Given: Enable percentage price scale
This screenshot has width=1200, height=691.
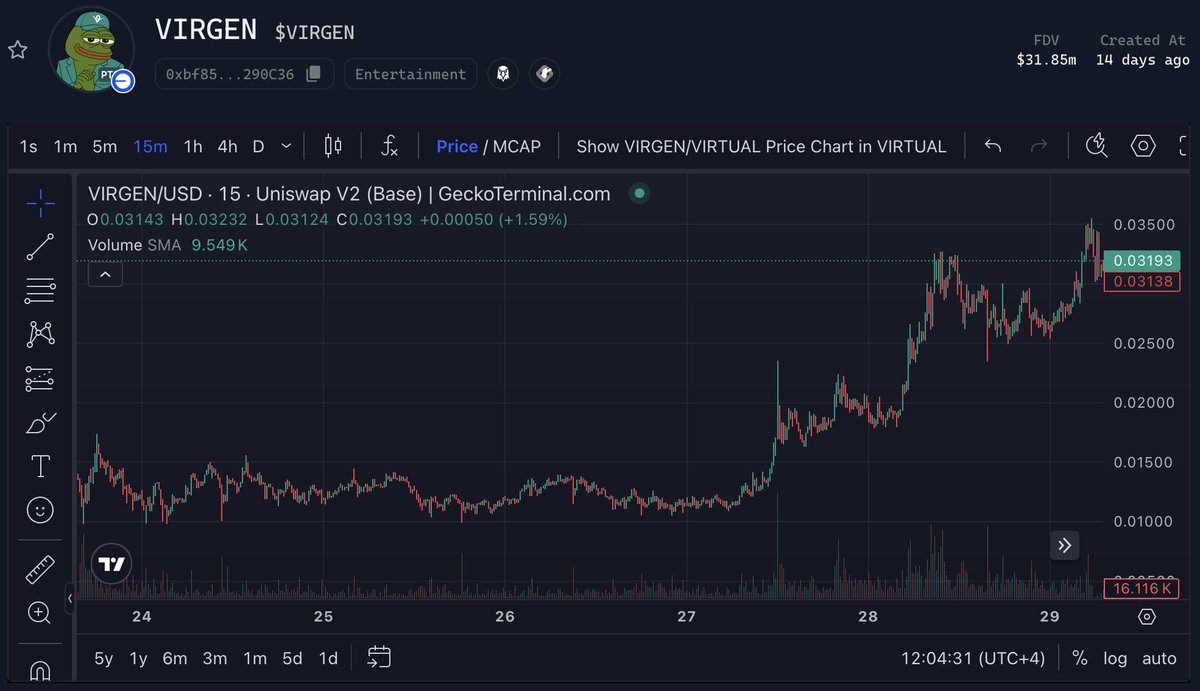Looking at the screenshot, I should click(1079, 658).
